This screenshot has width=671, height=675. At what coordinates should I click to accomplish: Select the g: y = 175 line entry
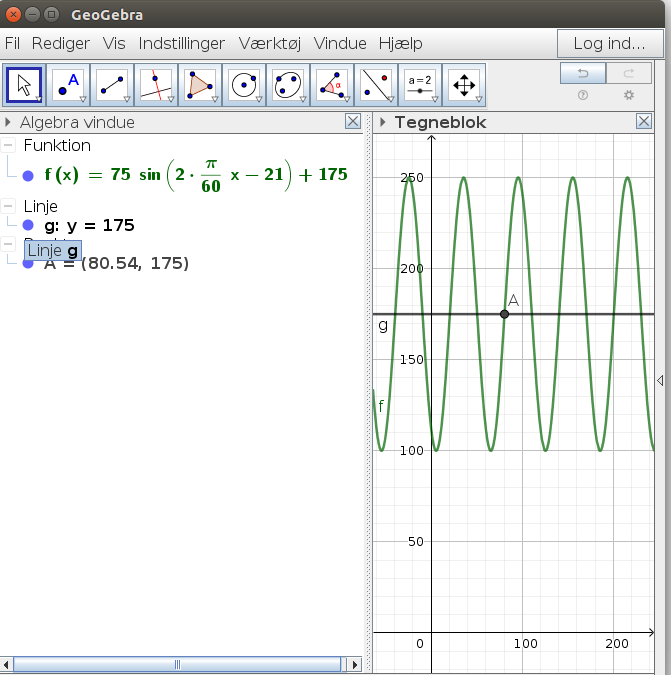[x=90, y=225]
